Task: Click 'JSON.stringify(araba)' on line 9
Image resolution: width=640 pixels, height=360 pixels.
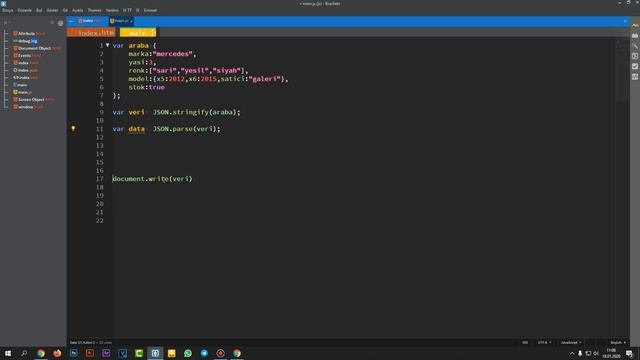Action: 194,112
